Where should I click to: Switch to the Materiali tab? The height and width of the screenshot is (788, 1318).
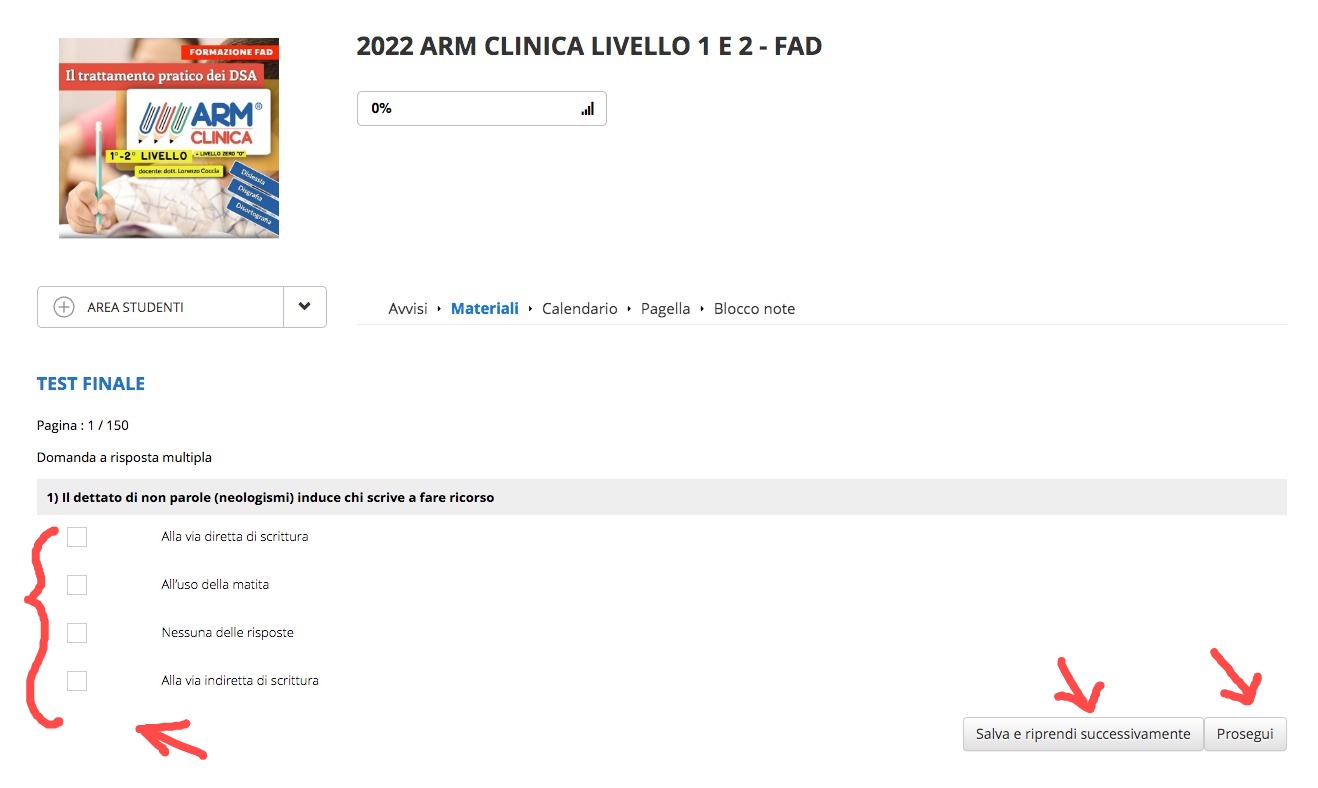pos(485,309)
